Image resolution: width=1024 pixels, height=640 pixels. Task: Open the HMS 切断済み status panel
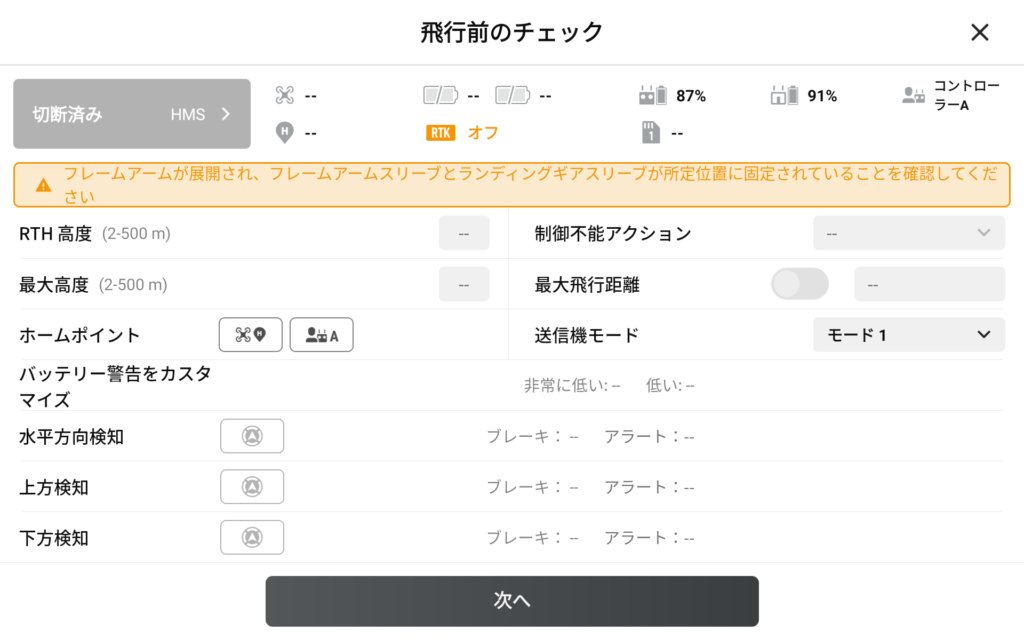[x=132, y=114]
